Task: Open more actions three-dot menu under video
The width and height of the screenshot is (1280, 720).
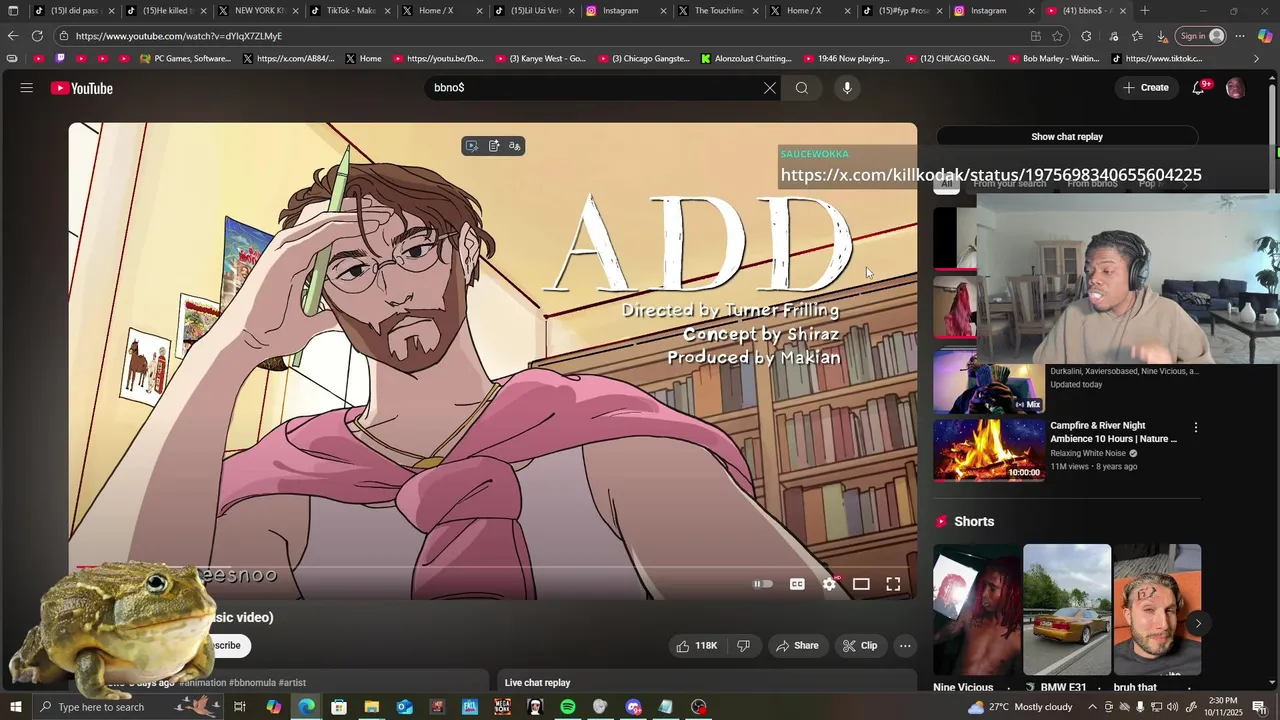Action: [x=905, y=646]
